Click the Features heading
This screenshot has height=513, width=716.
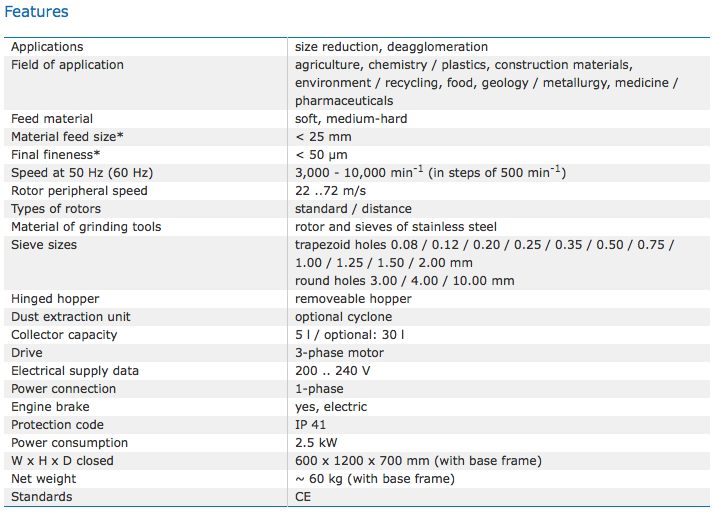coord(37,12)
